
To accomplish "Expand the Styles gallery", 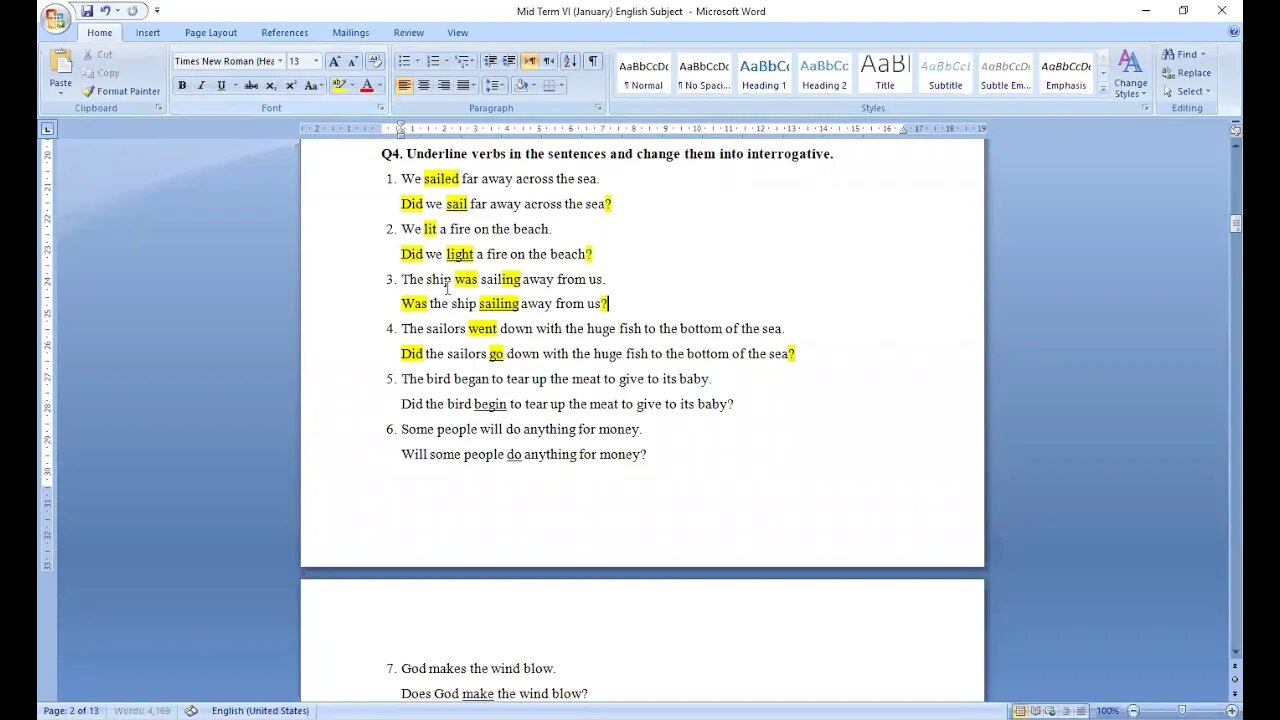I will coord(1103,90).
